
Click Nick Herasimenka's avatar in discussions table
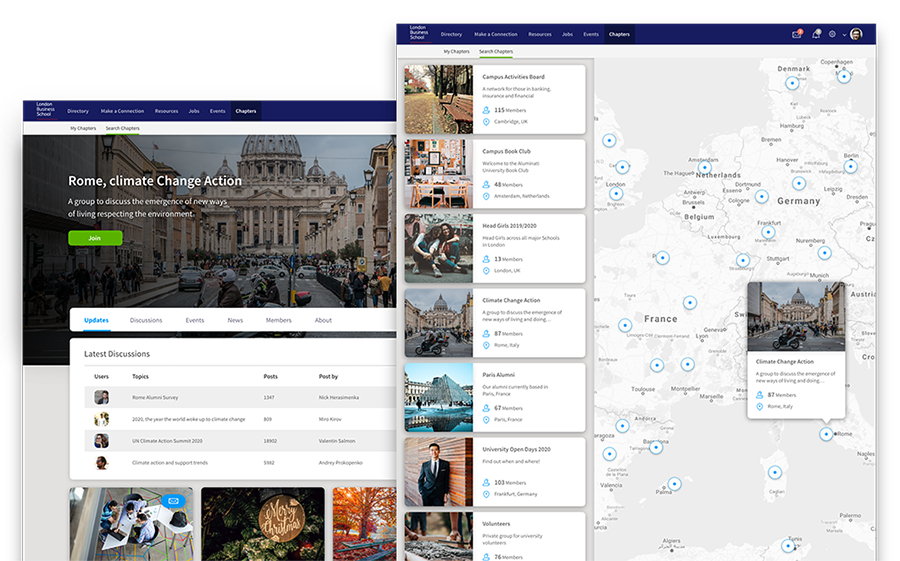point(102,397)
